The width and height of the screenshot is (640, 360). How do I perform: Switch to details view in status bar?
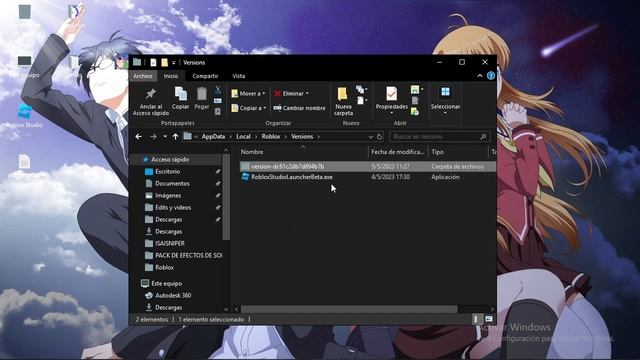[476, 319]
